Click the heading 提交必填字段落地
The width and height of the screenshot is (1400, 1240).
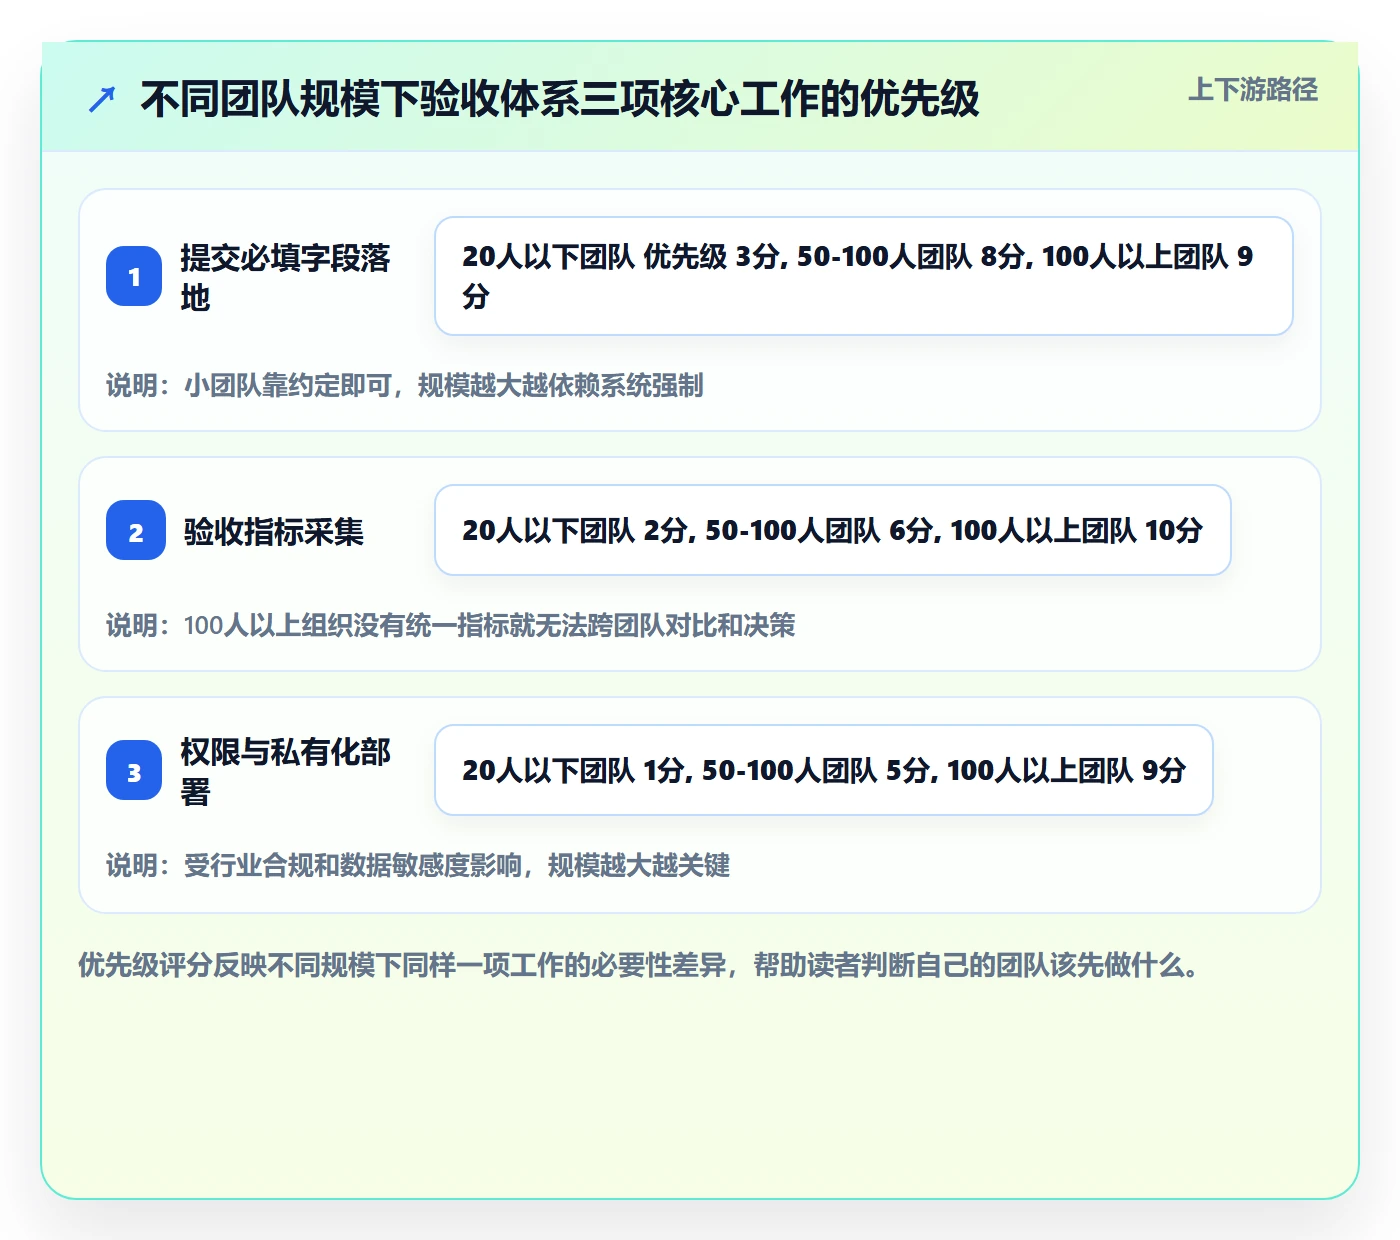point(285,277)
